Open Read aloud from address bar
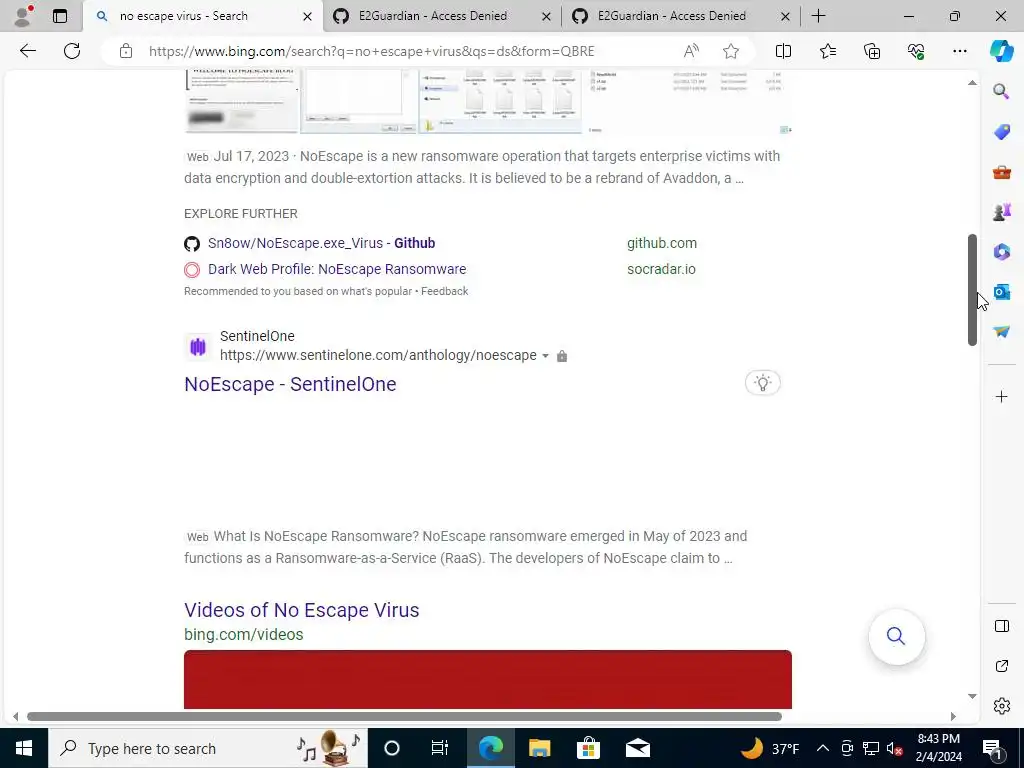The image size is (1024, 768). pos(691,51)
